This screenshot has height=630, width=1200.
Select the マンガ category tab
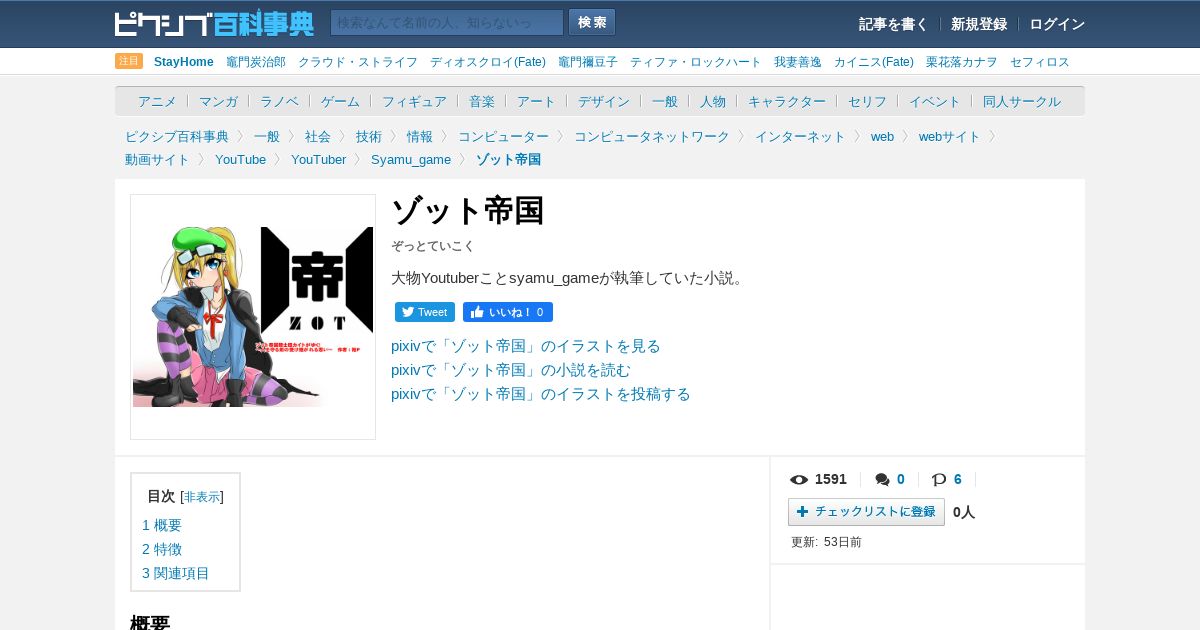(x=218, y=101)
